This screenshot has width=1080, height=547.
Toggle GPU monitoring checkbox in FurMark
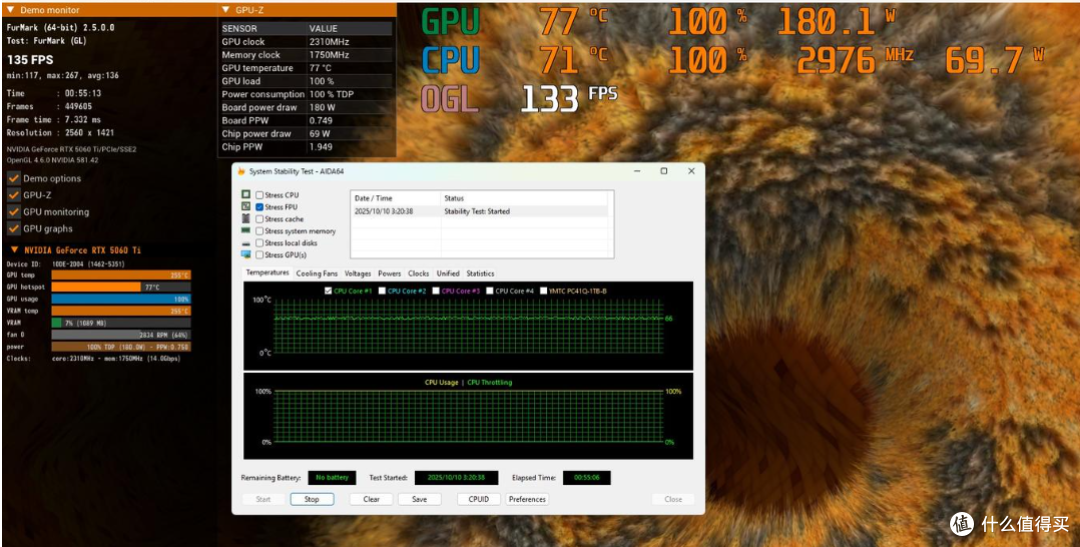click(x=13, y=211)
